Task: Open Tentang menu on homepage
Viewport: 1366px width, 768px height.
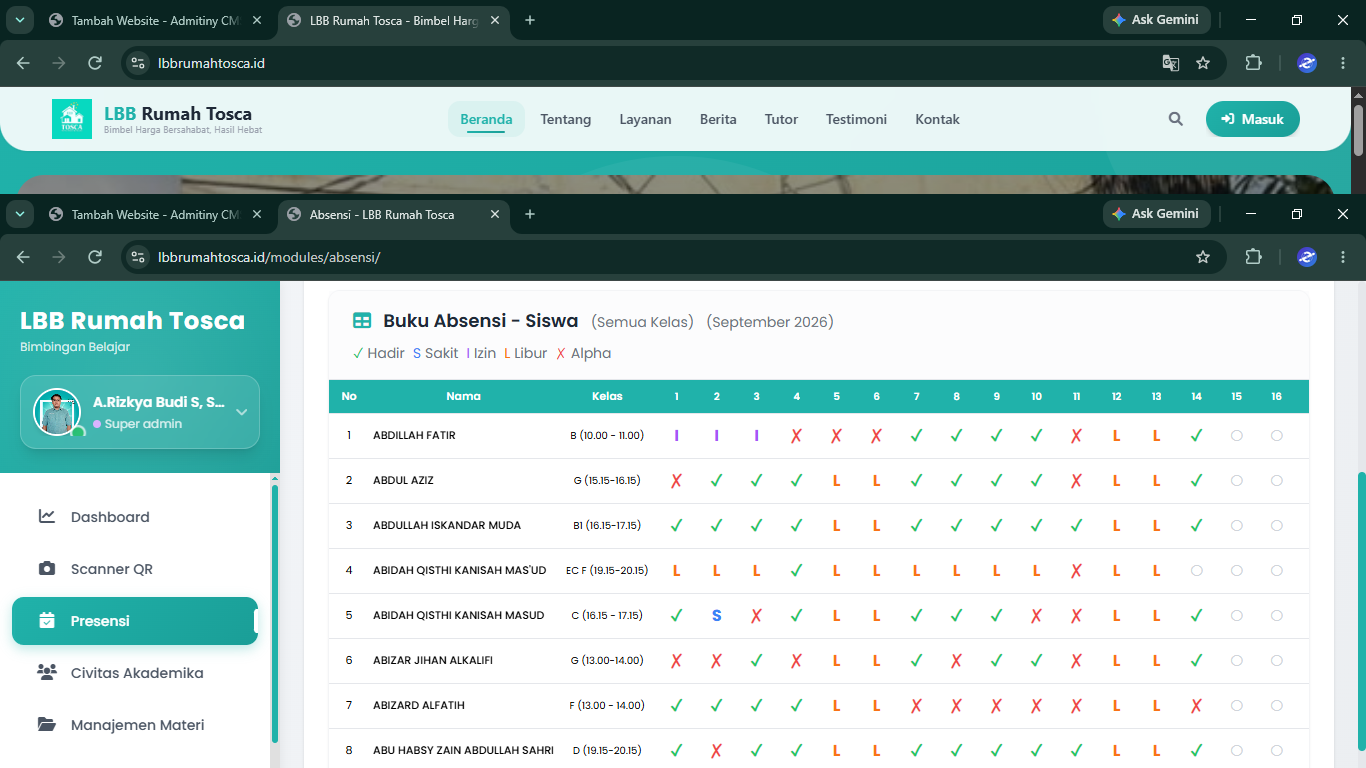Action: (566, 119)
